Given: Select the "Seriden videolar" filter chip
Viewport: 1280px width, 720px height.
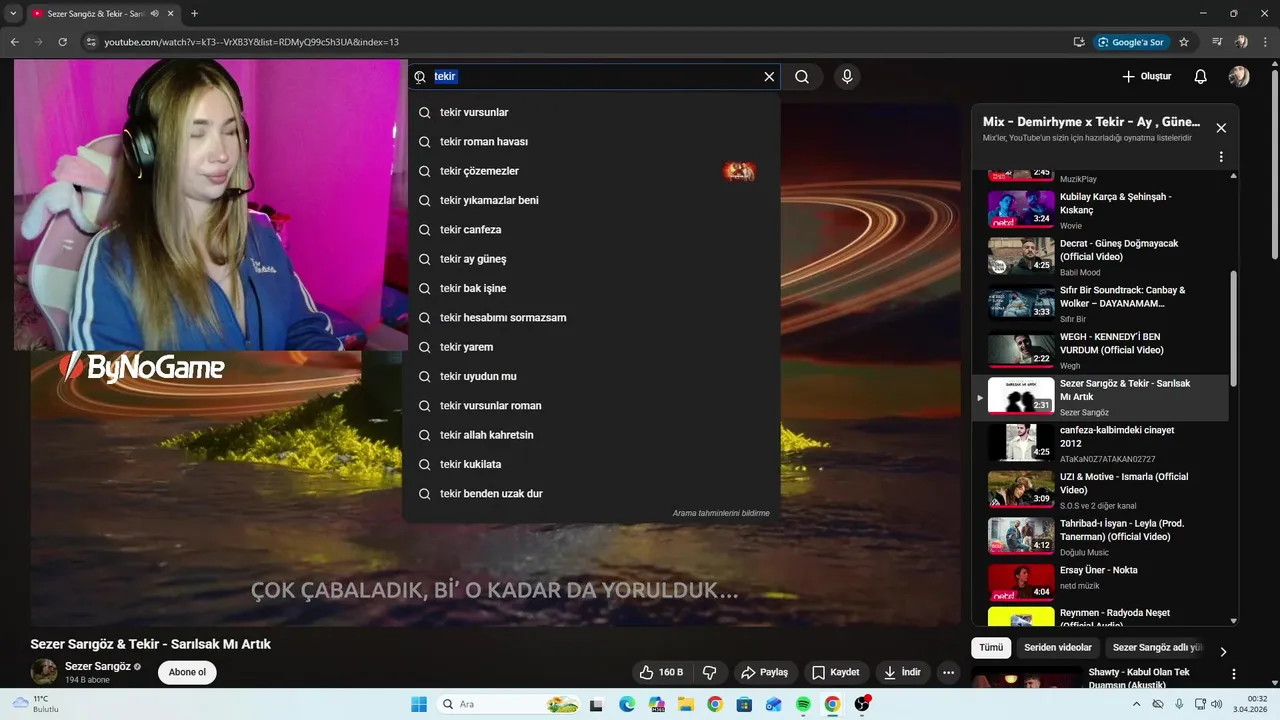Looking at the screenshot, I should point(1058,648).
